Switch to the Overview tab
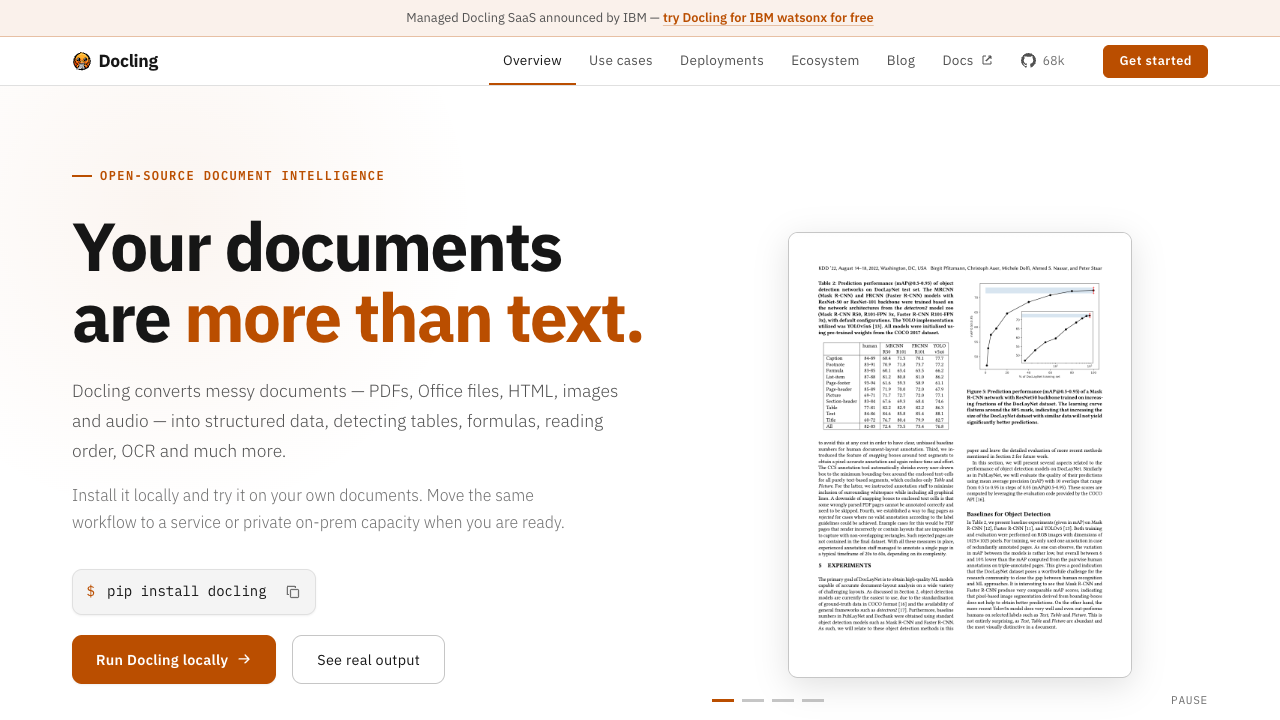 (x=532, y=61)
